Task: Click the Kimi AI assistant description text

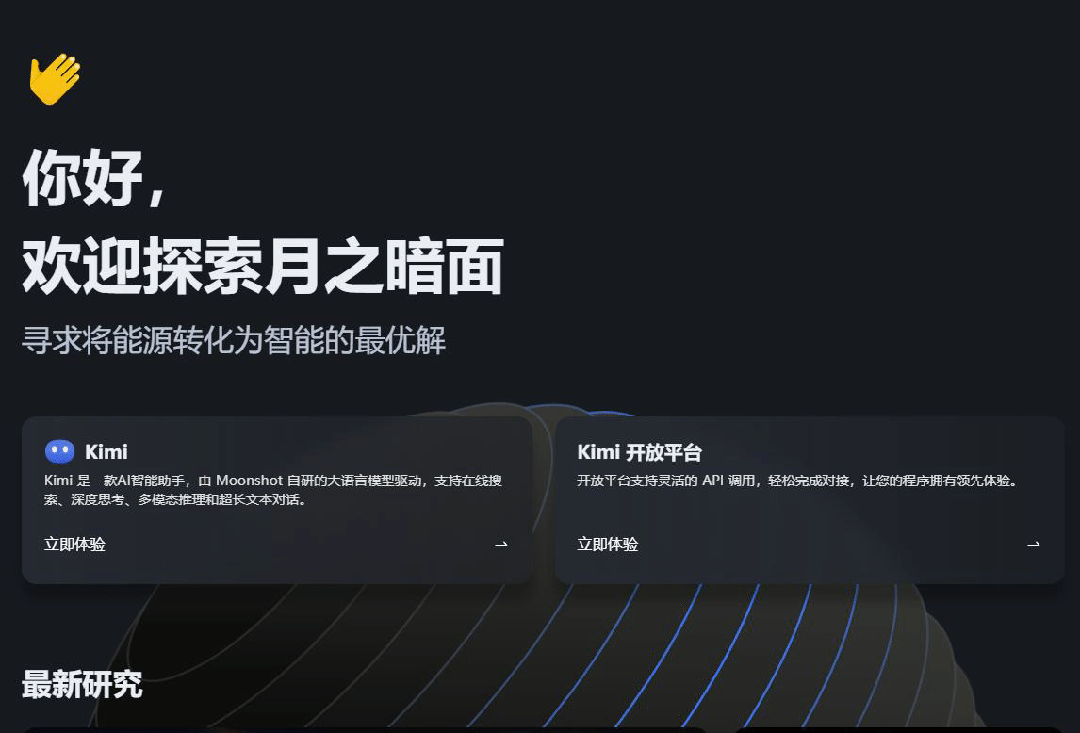Action: pyautogui.click(x=272, y=490)
